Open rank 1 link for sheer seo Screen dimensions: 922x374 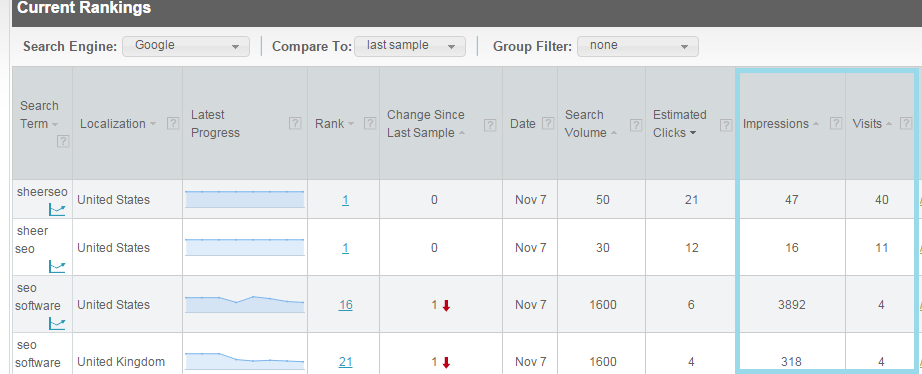tap(345, 248)
